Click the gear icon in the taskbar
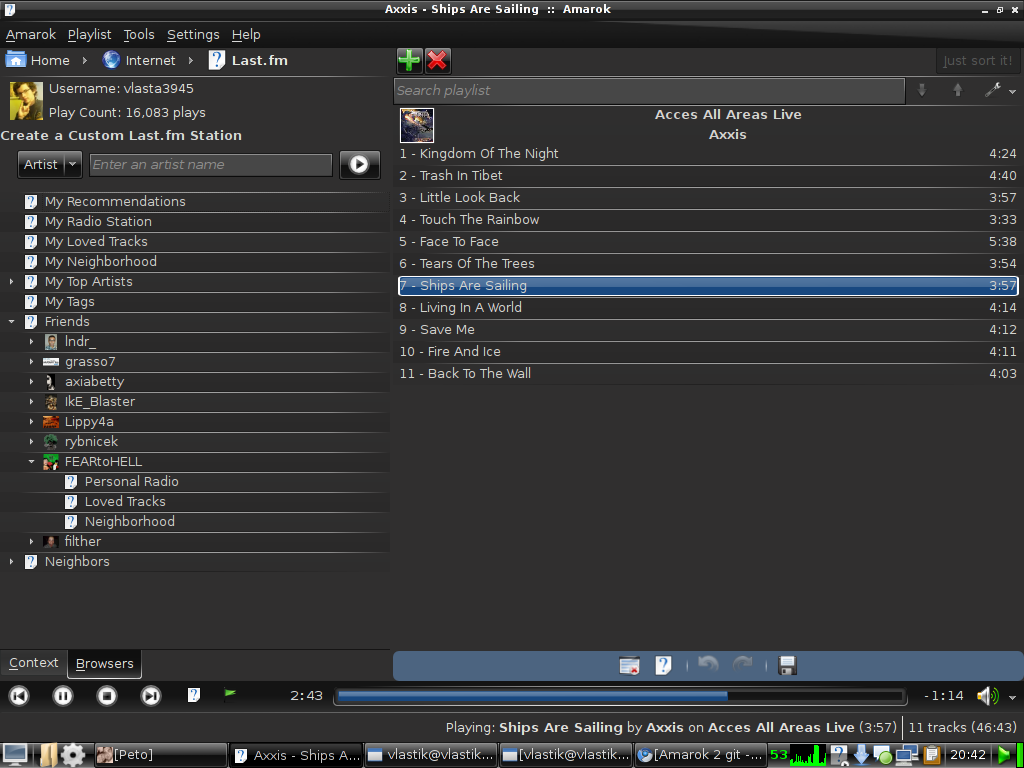Screen dimensions: 1024x768 (73, 756)
